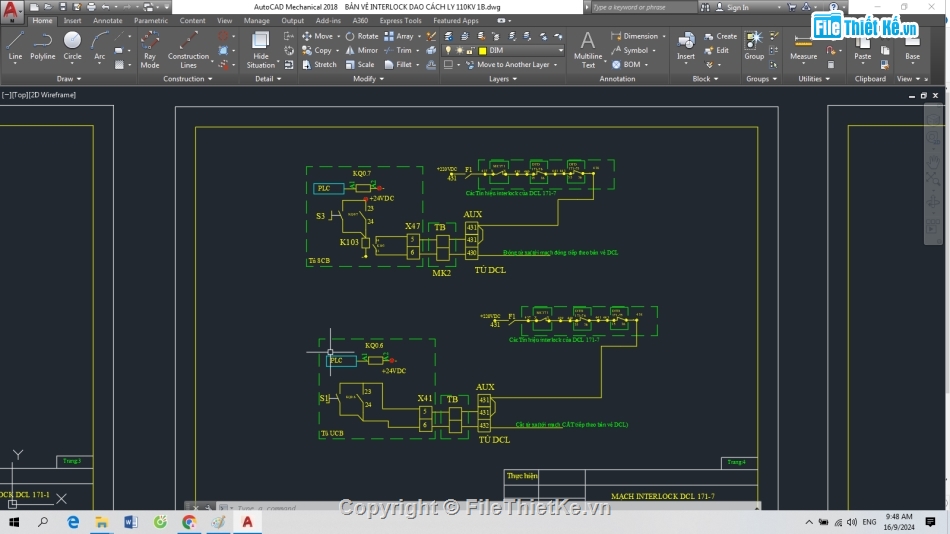
Task: Click the Base view tool
Action: point(912,47)
